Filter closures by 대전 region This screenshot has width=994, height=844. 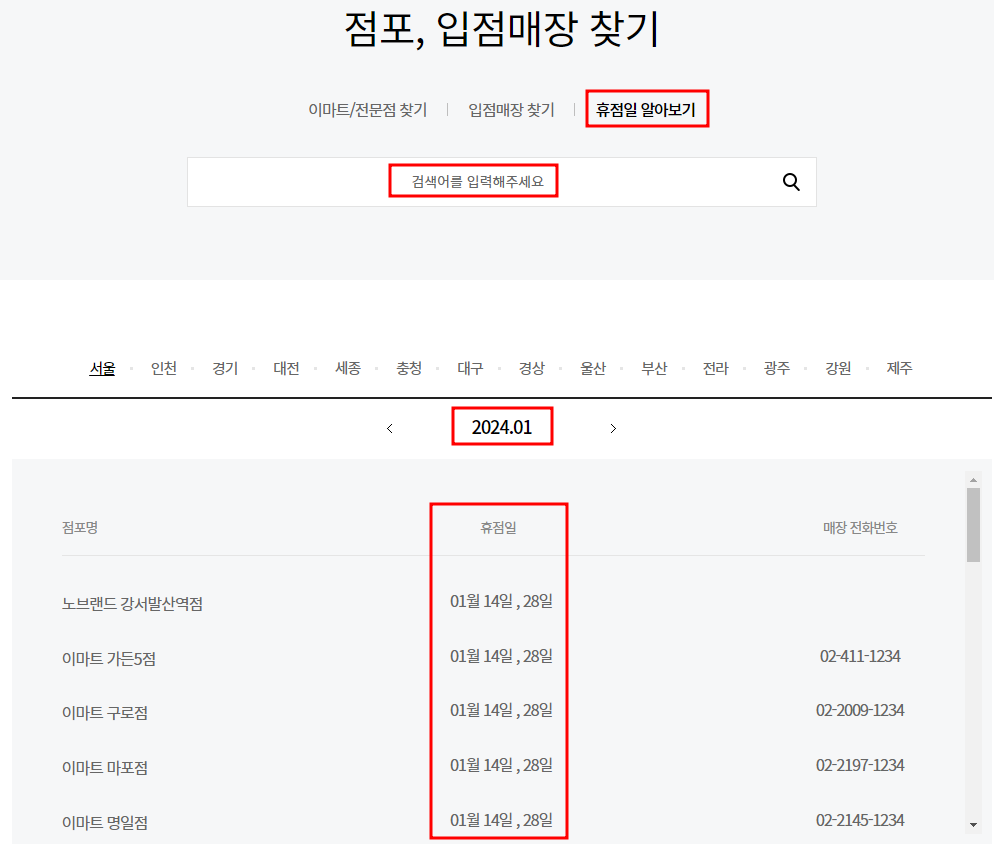[286, 367]
